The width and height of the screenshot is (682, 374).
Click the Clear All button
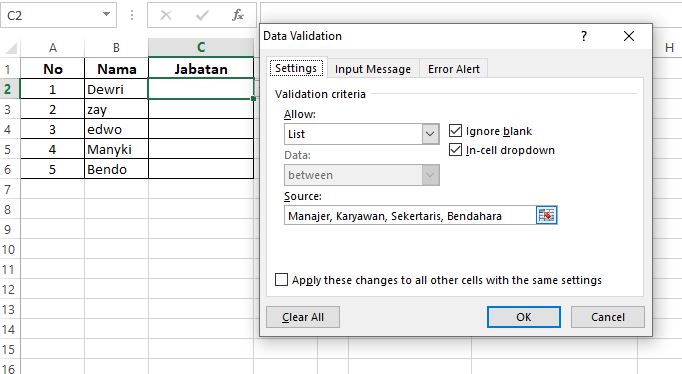(x=303, y=317)
